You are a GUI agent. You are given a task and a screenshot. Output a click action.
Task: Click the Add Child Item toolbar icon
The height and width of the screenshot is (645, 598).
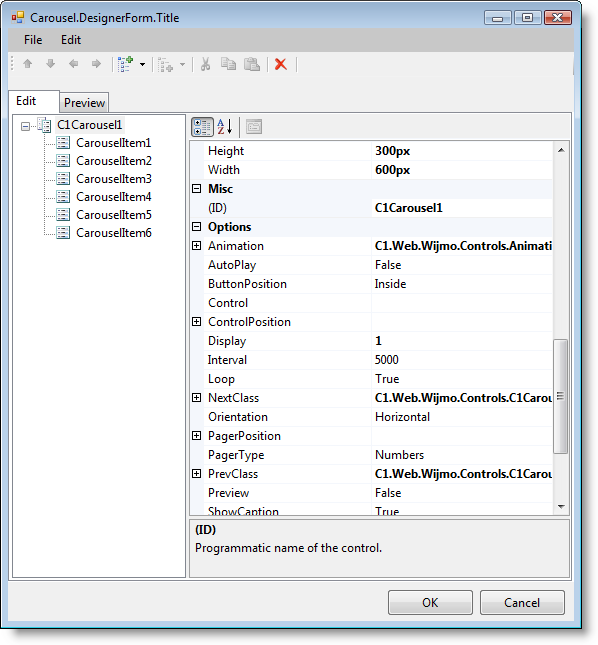tap(125, 65)
